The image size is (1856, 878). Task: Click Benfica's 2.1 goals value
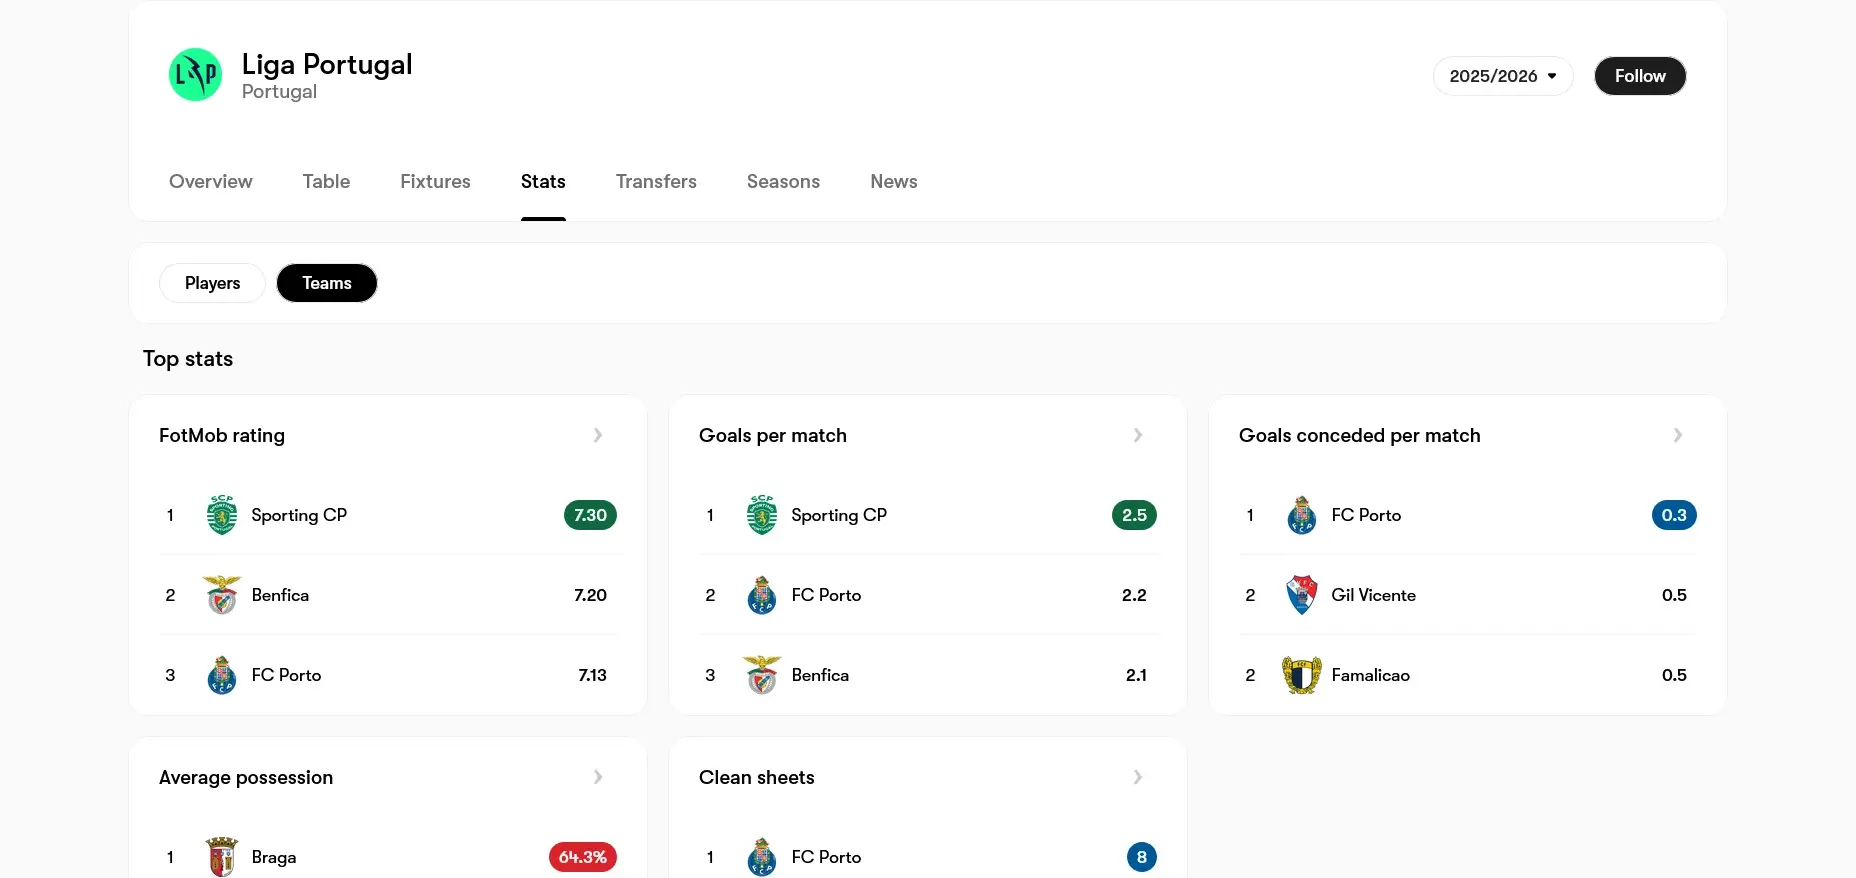pyautogui.click(x=1136, y=675)
